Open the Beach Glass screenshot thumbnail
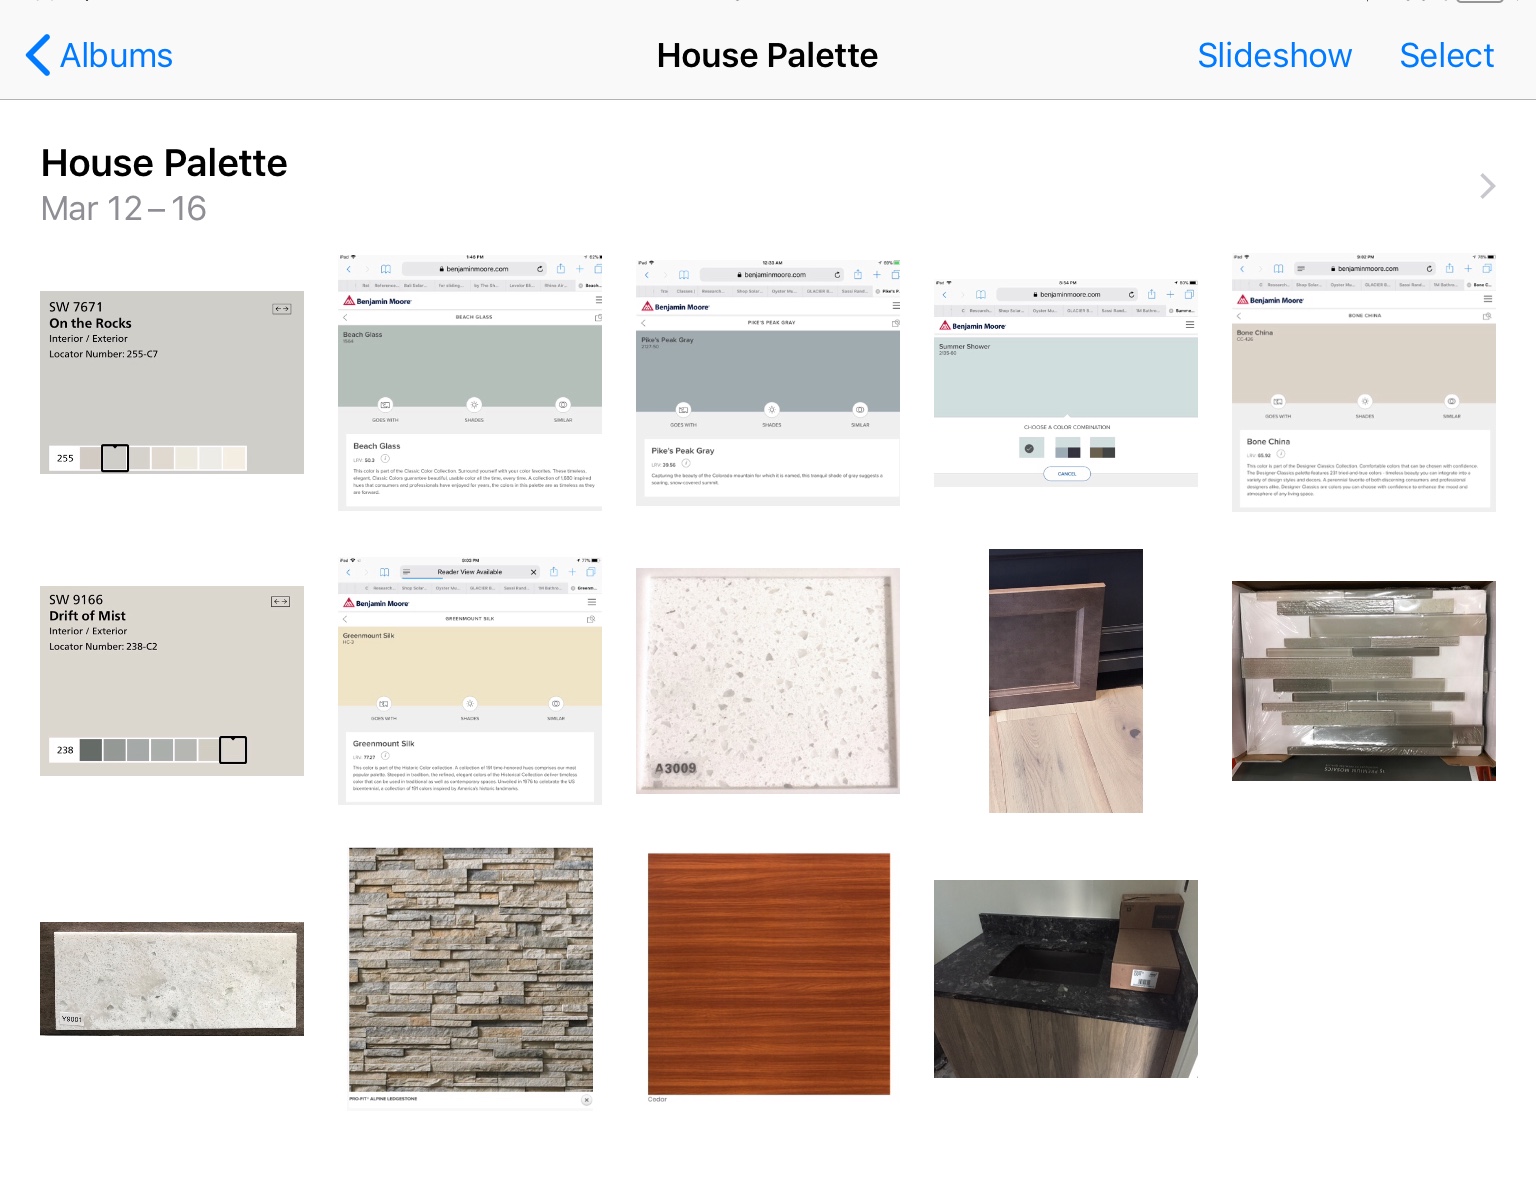 (470, 382)
